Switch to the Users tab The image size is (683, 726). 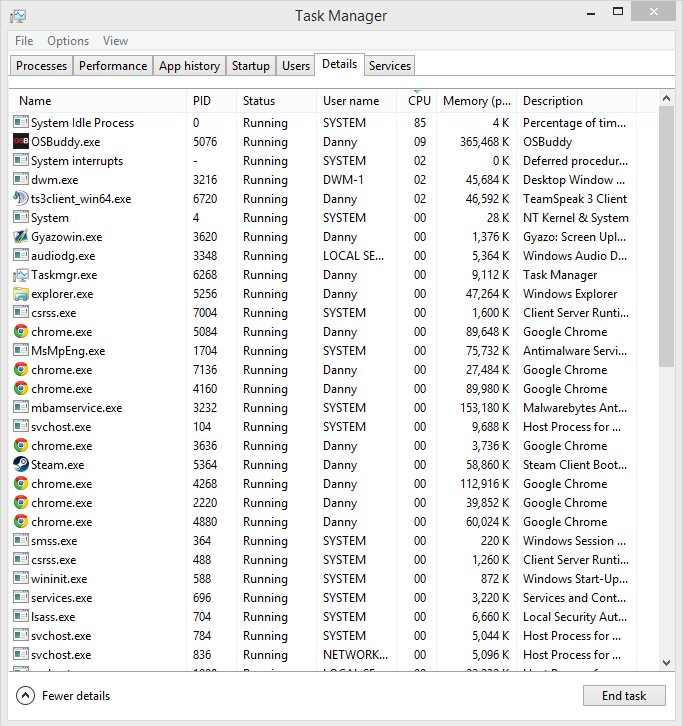point(296,66)
